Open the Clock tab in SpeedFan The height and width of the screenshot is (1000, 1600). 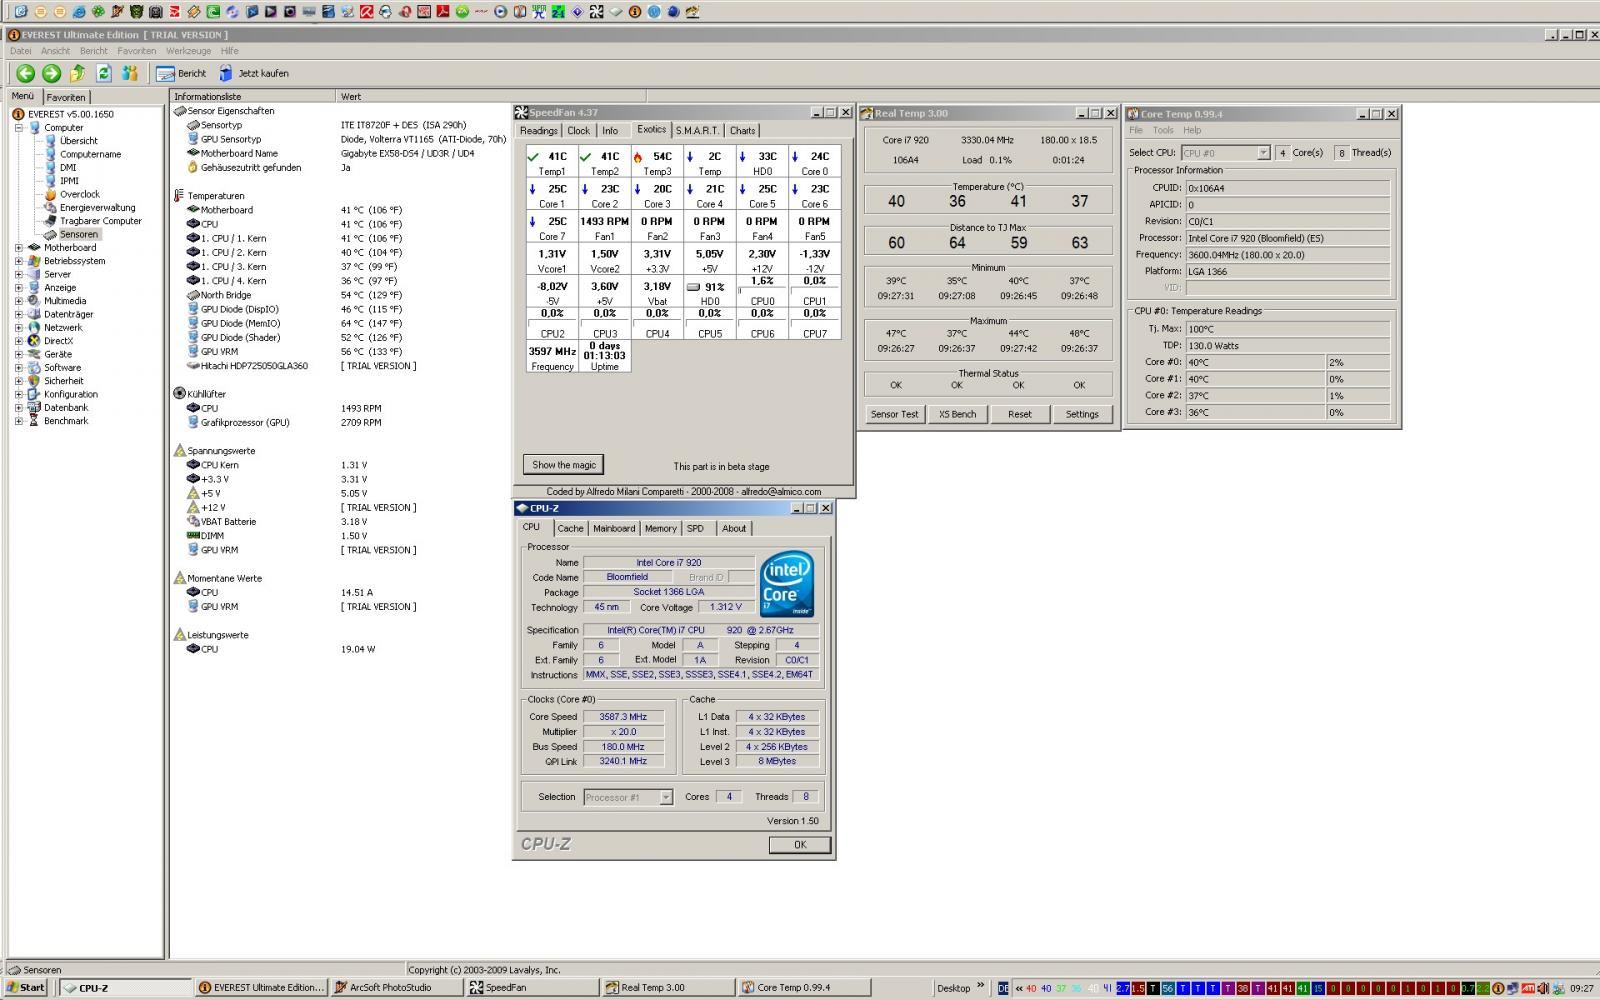tap(579, 131)
